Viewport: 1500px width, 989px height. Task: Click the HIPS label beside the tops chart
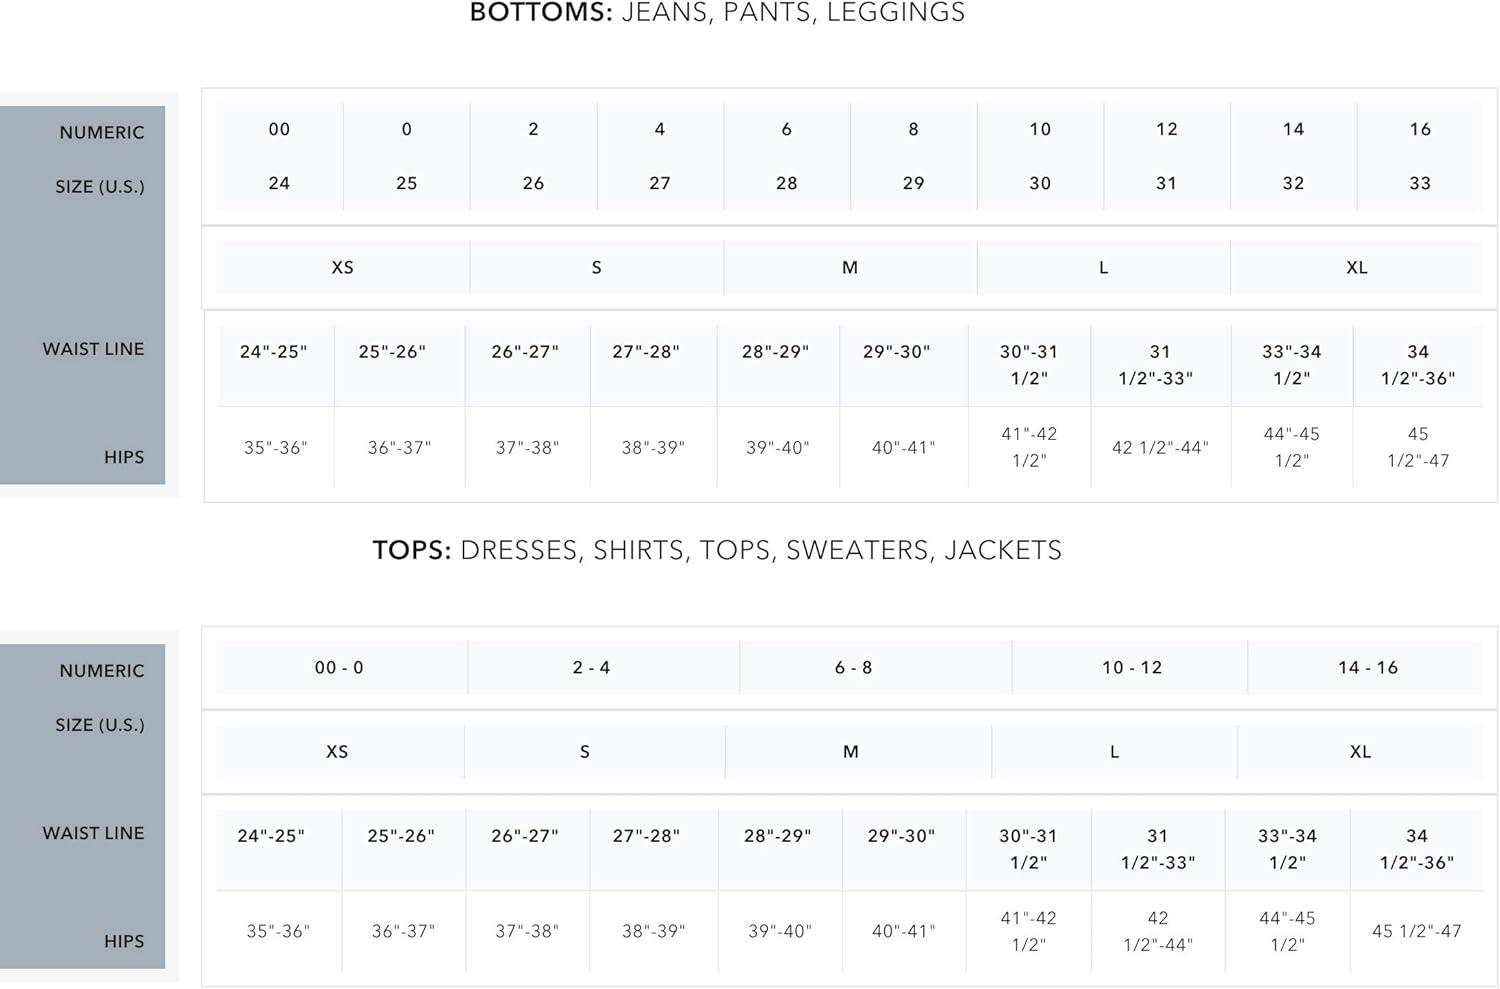click(x=124, y=942)
